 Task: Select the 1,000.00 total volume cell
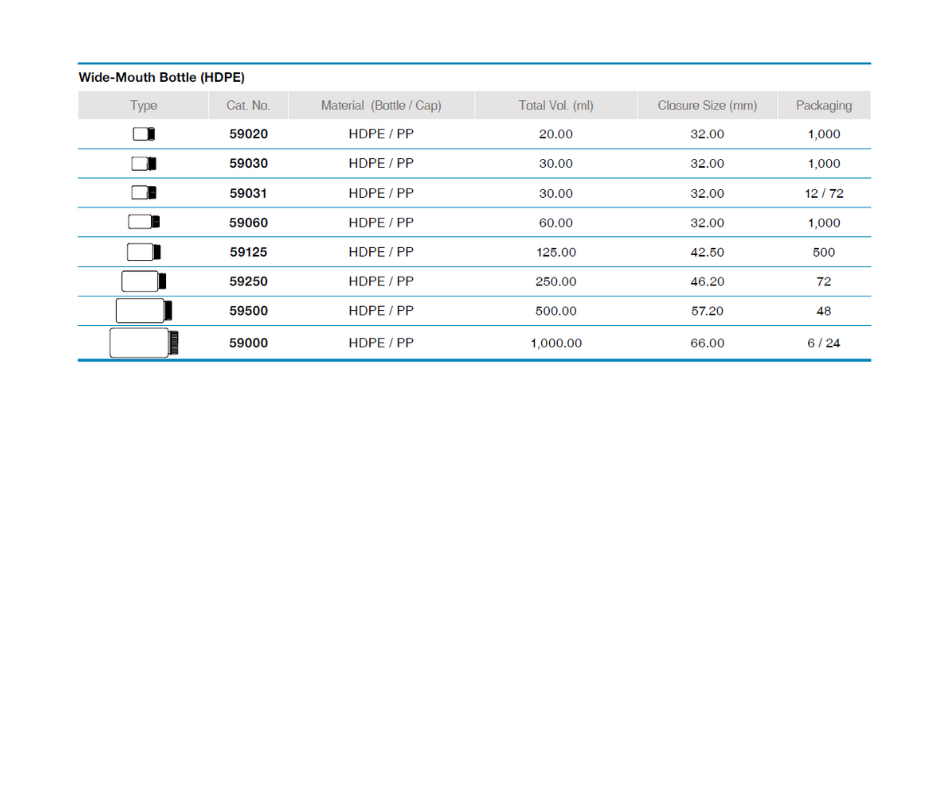[556, 343]
